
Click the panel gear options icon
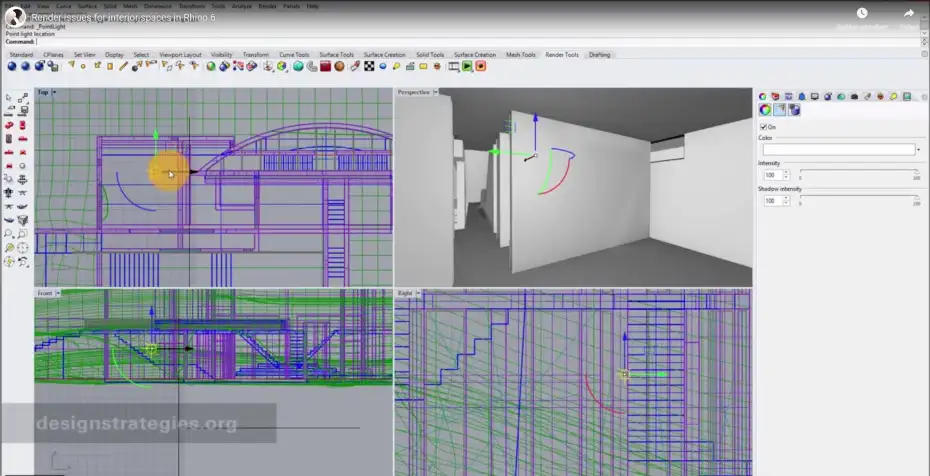pos(924,97)
